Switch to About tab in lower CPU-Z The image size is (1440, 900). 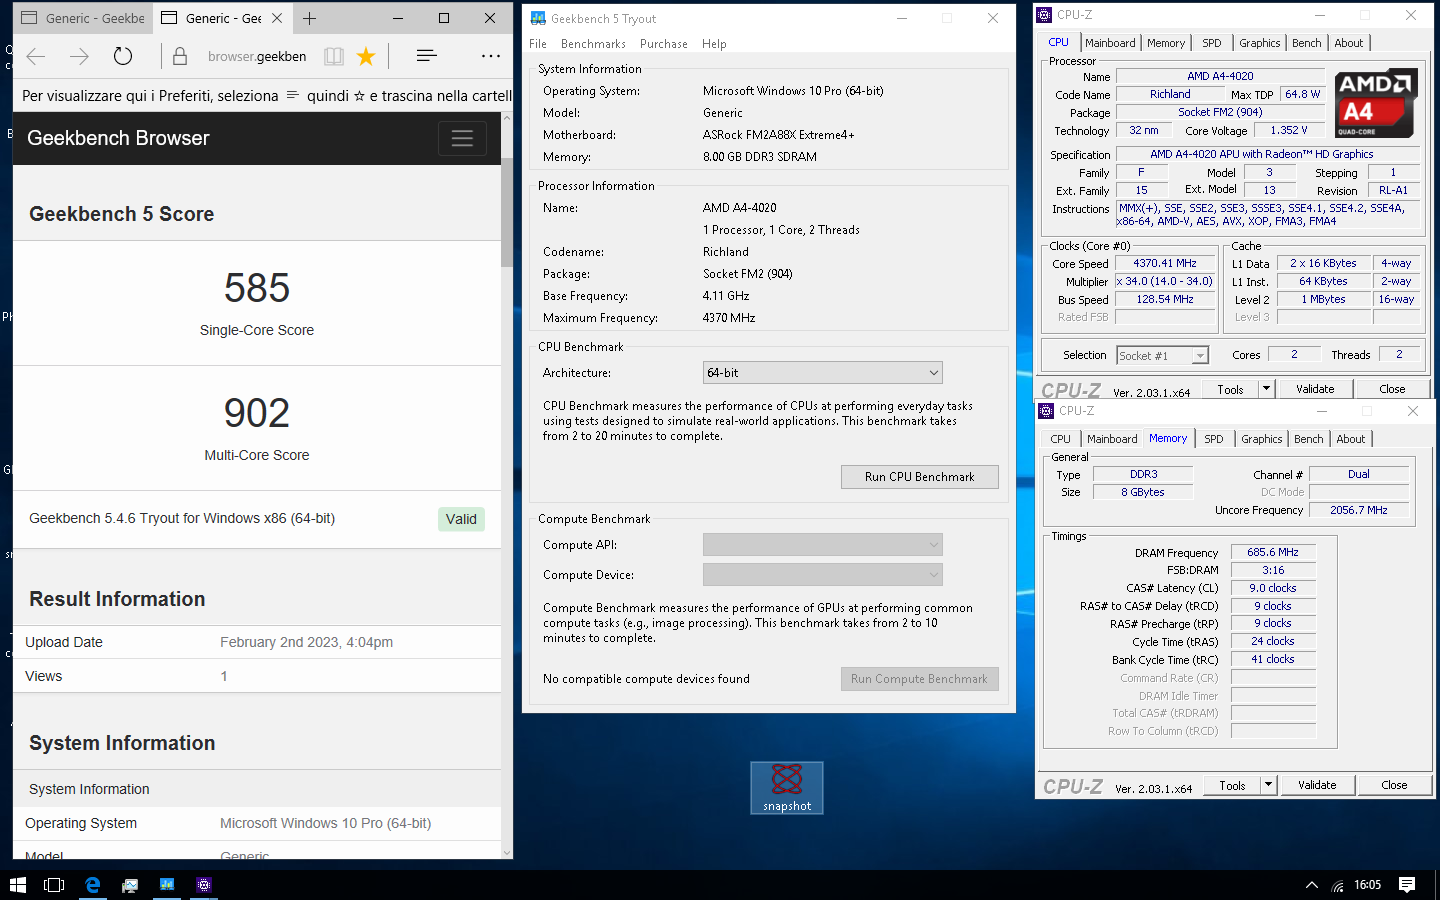(1351, 439)
